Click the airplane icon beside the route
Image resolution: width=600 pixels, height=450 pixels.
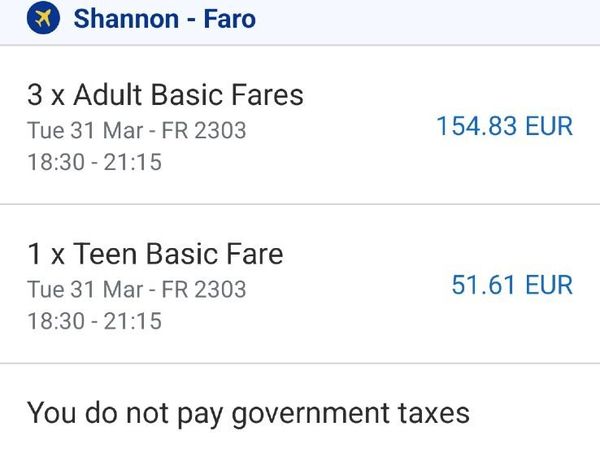coord(42,17)
